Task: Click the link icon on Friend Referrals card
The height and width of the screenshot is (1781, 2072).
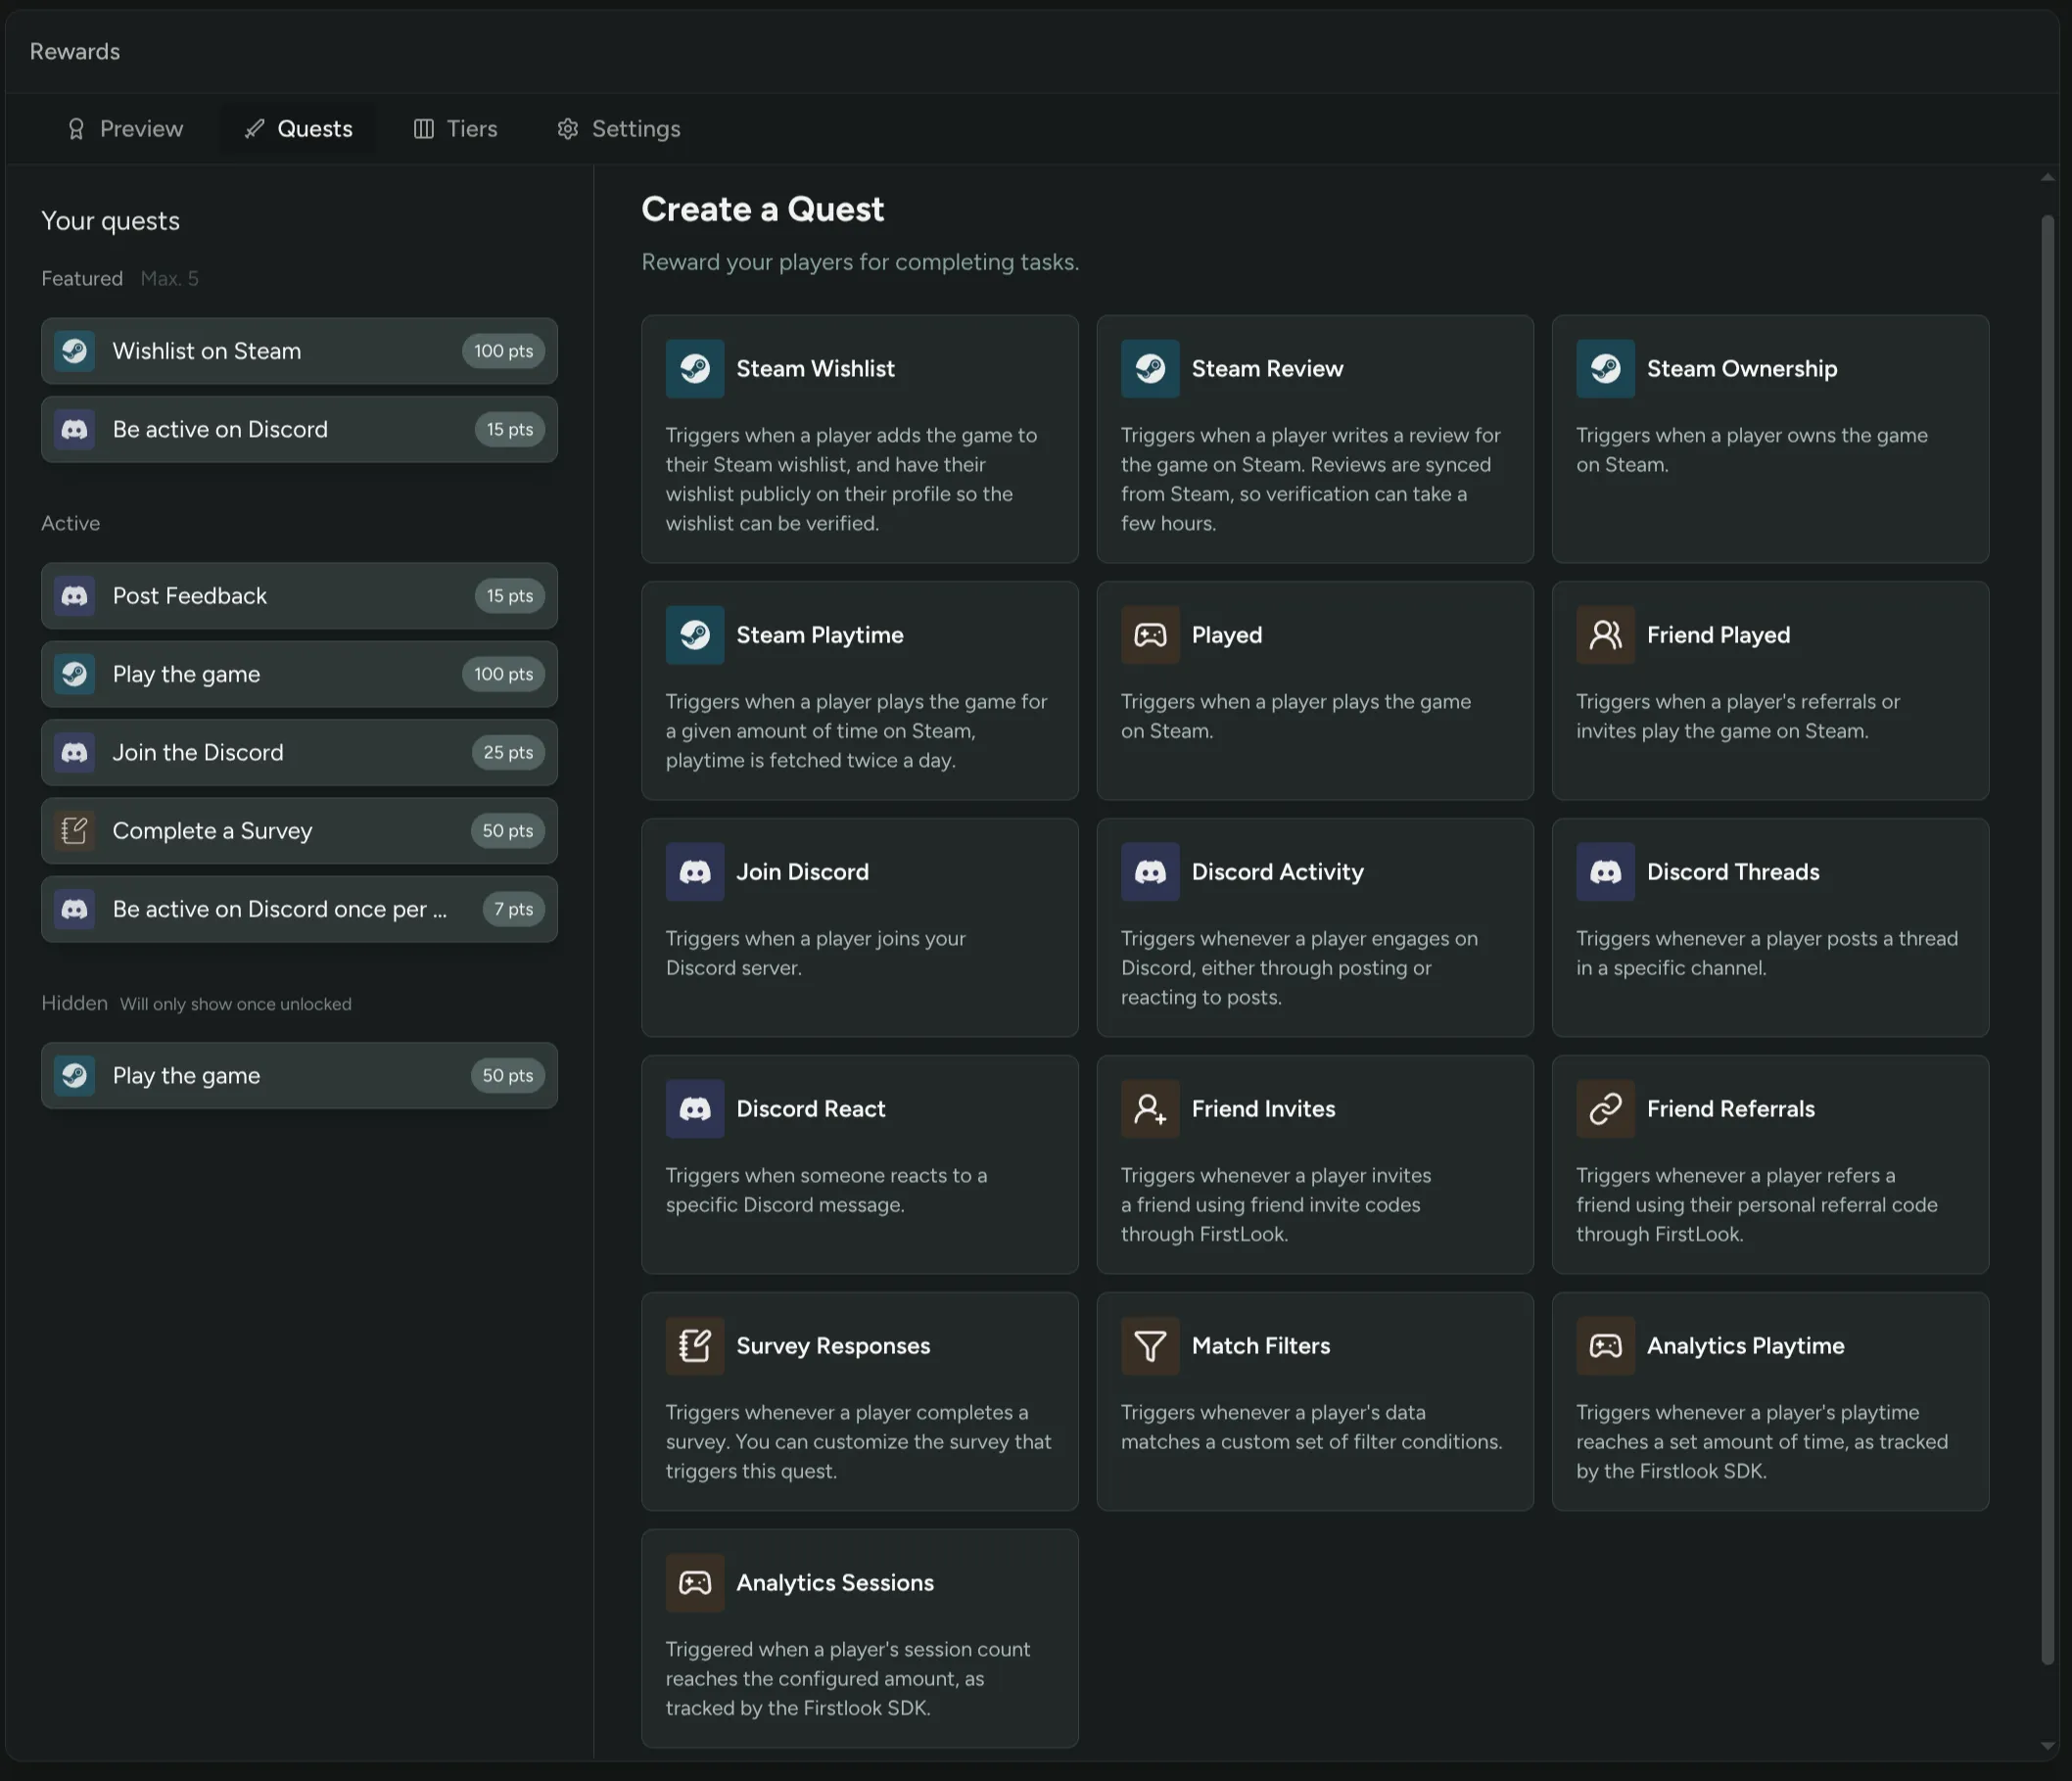Action: tap(1605, 1109)
